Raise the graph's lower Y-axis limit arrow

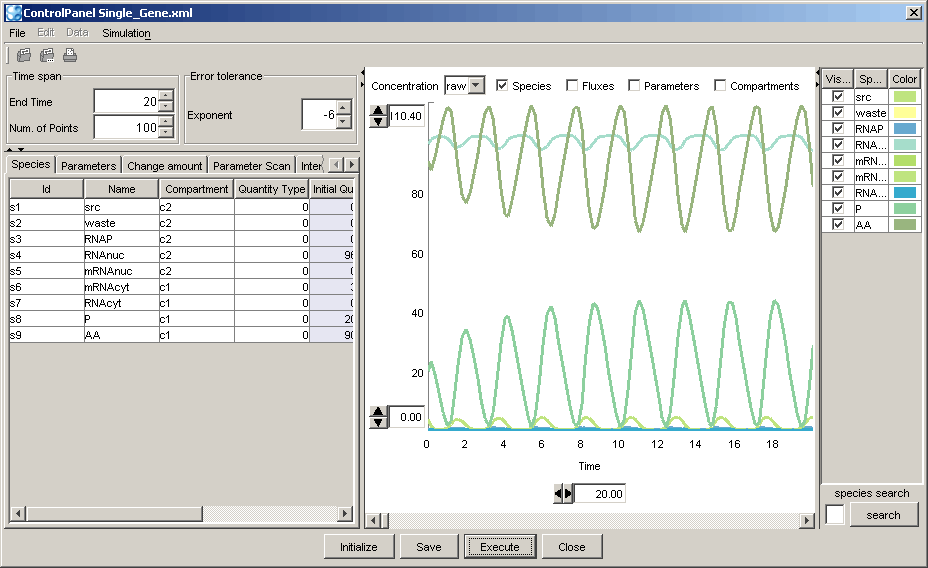[378, 411]
